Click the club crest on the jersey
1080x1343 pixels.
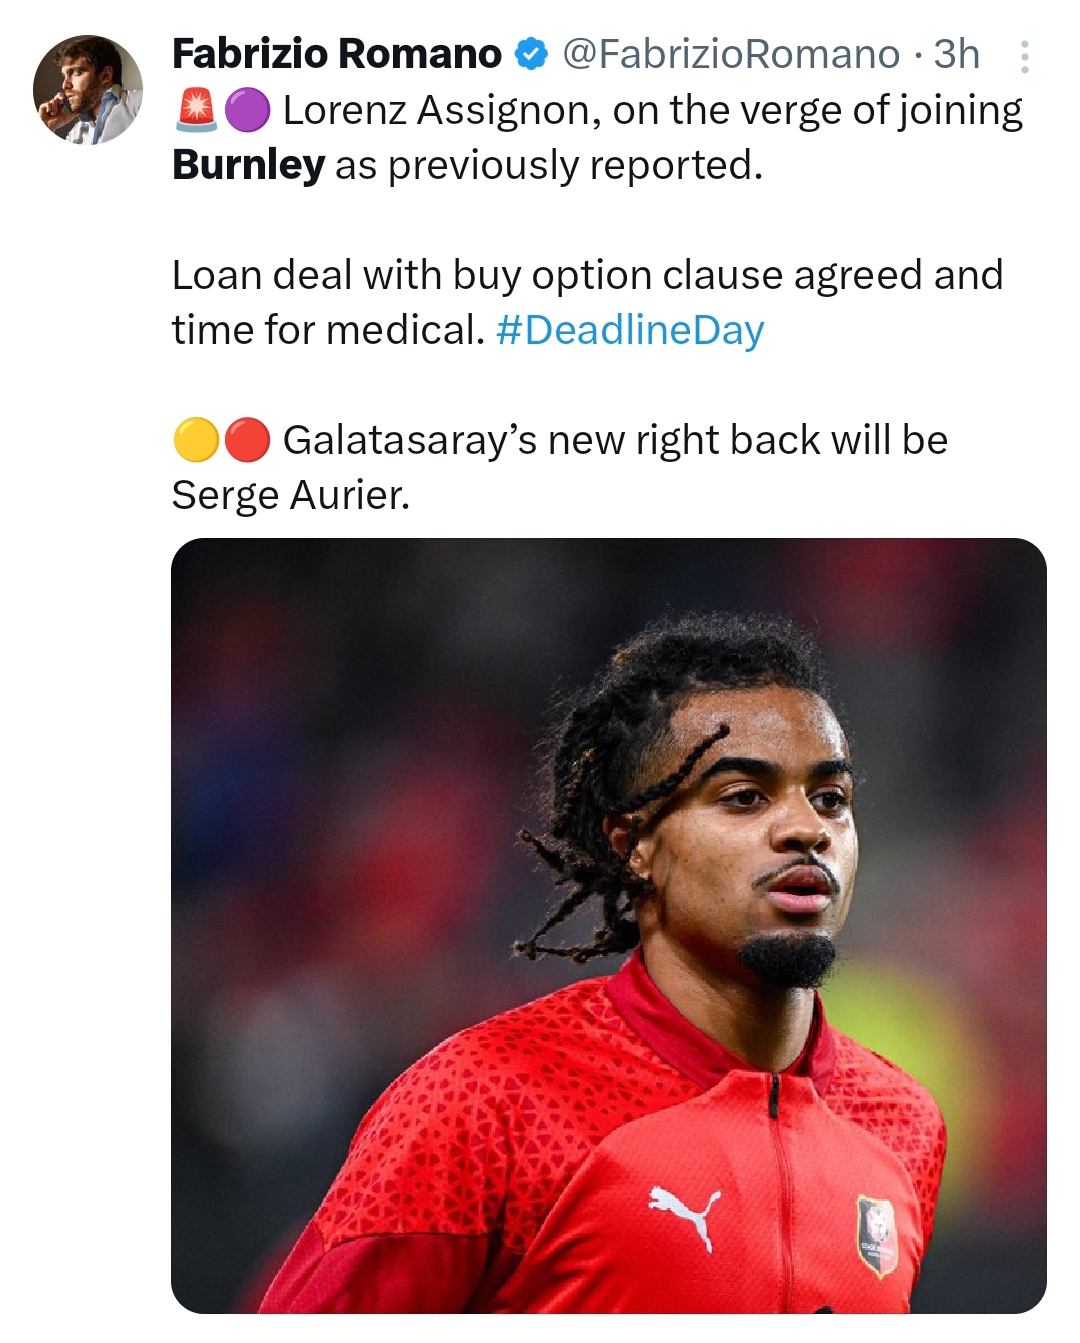coord(877,1235)
